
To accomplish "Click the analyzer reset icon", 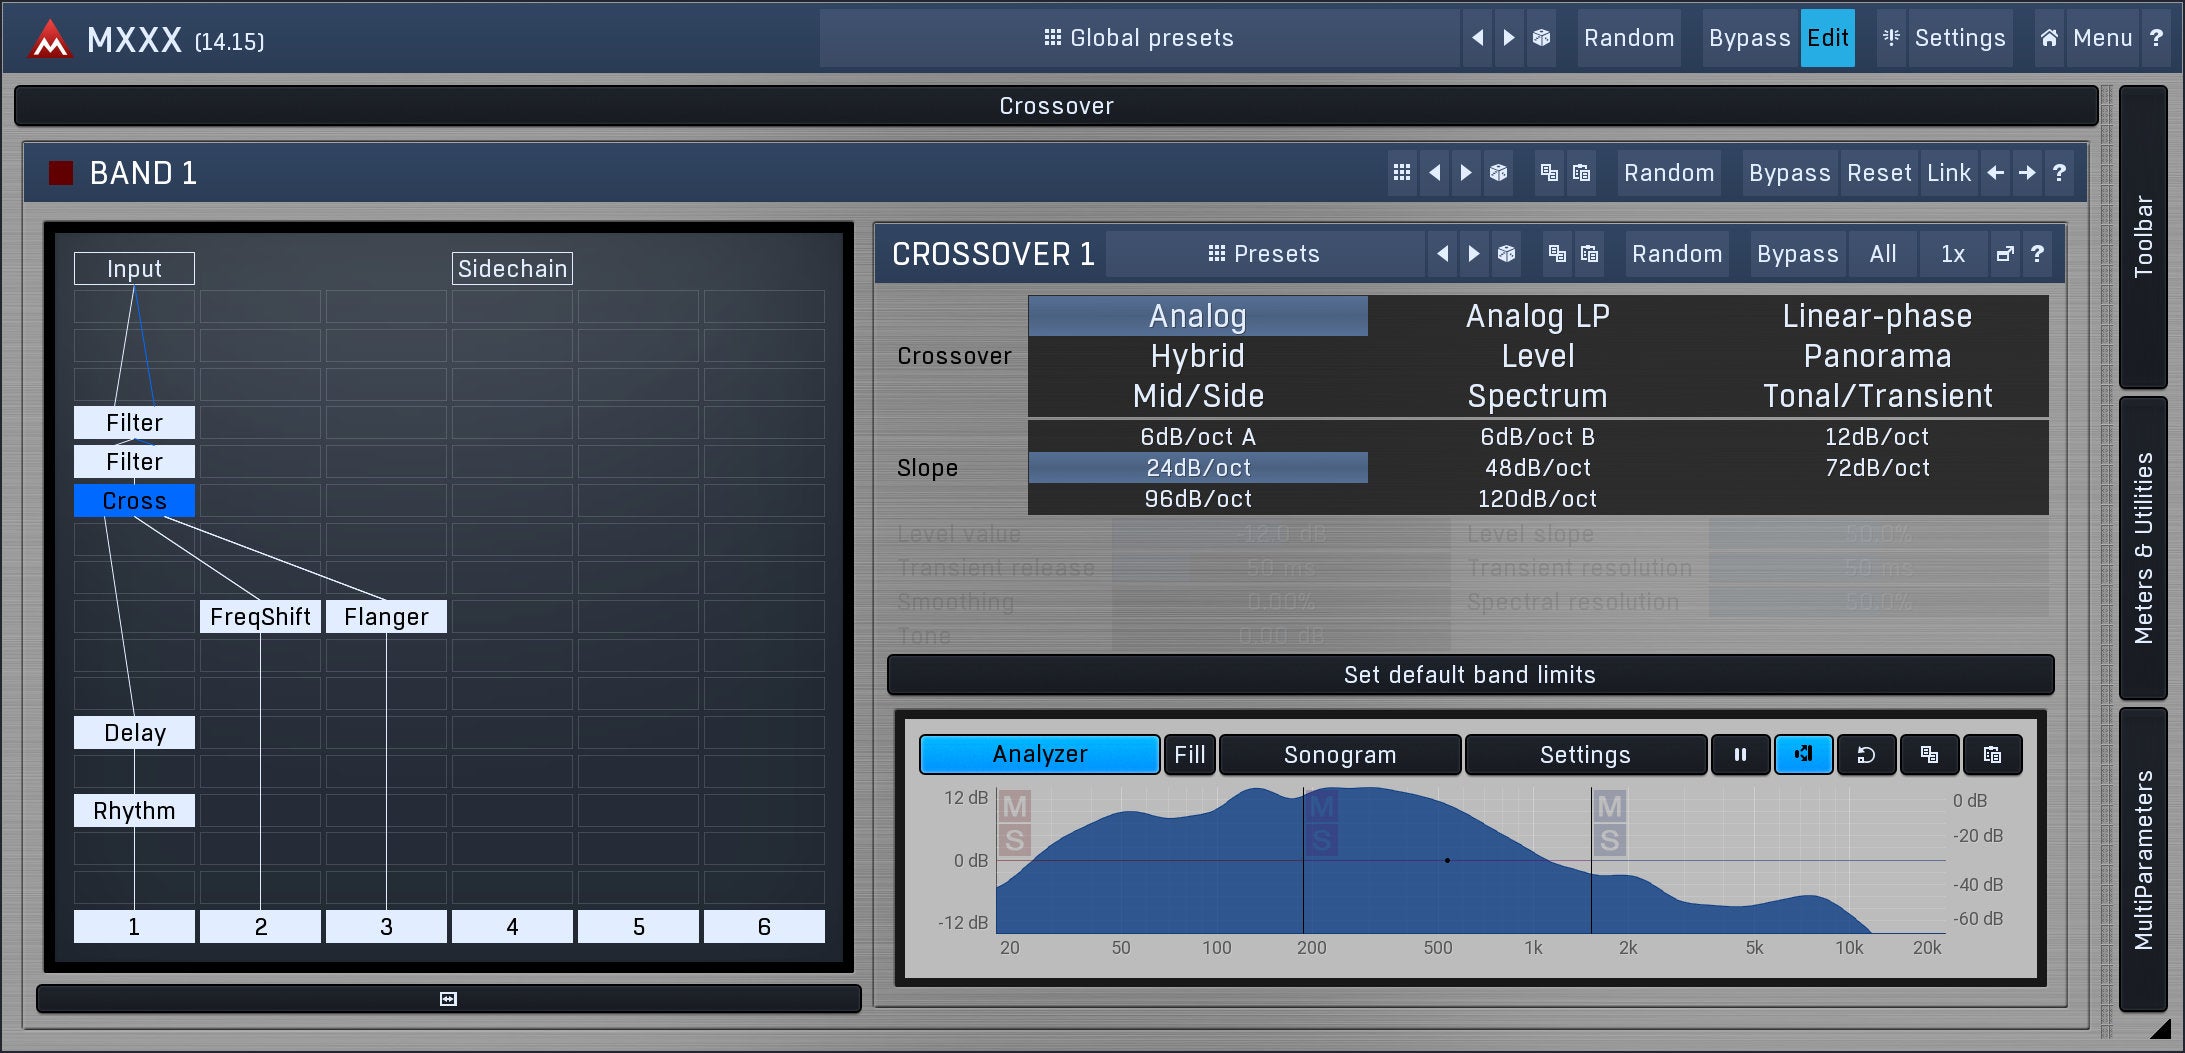I will (1866, 755).
